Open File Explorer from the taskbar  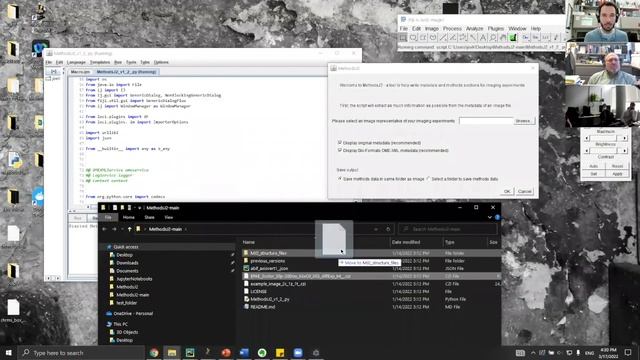pos(172,353)
